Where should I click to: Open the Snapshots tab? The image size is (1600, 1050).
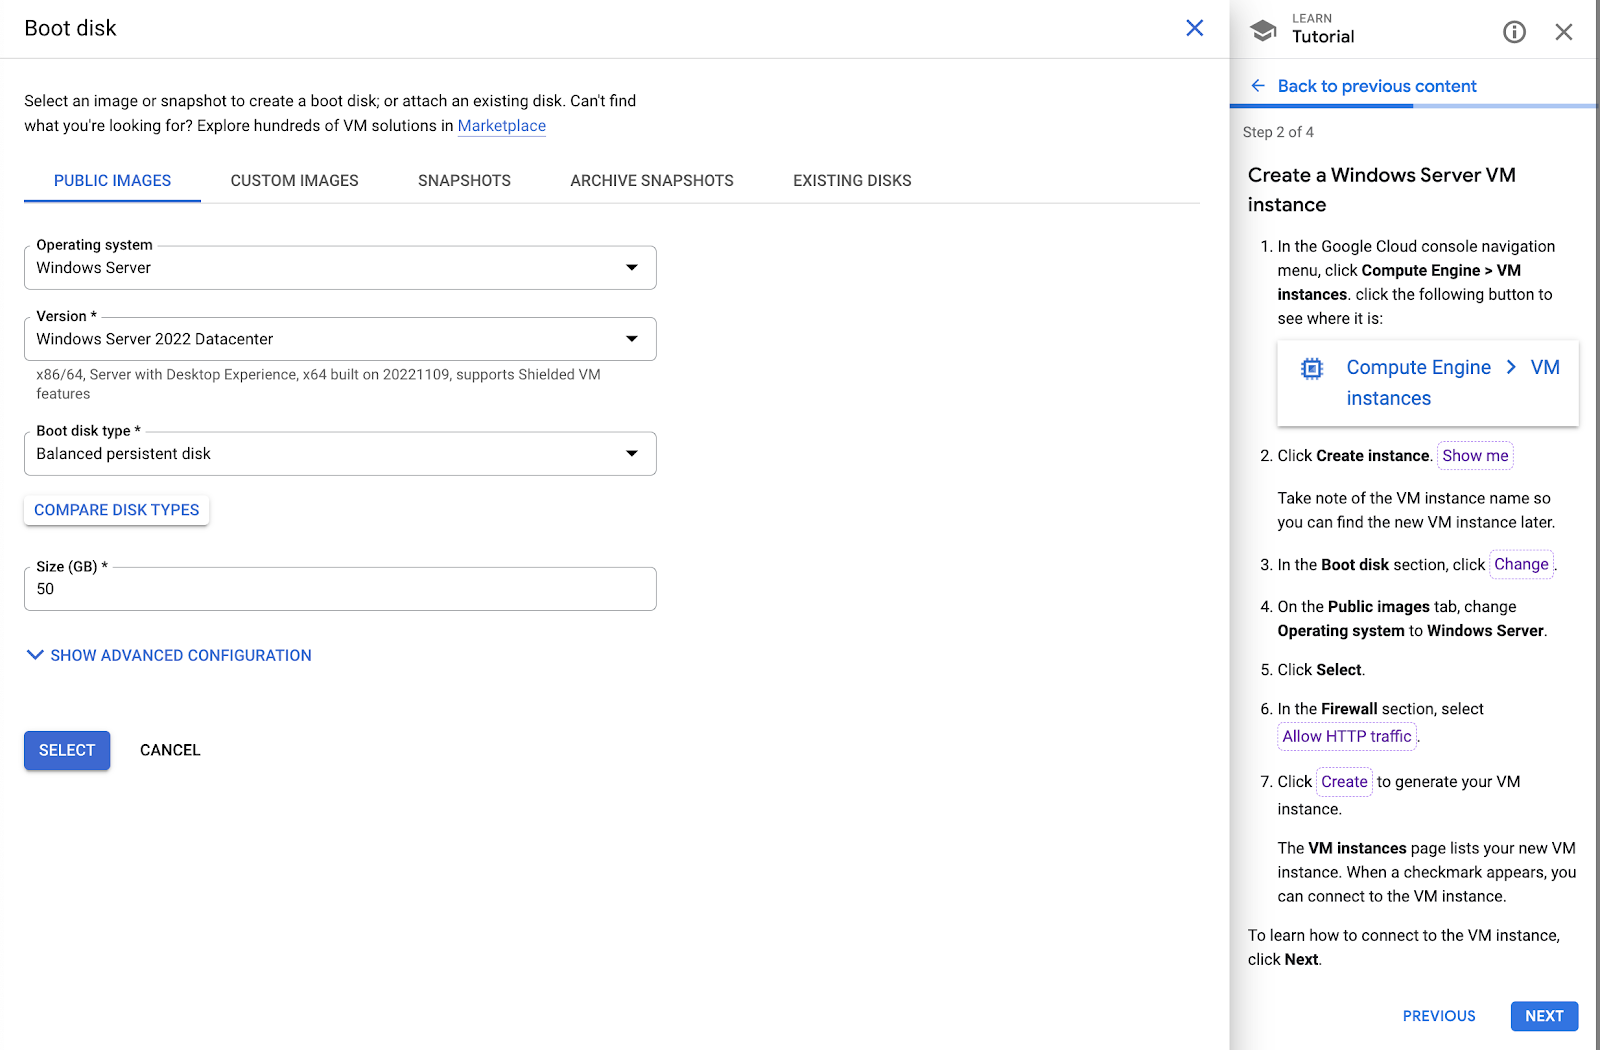464,181
